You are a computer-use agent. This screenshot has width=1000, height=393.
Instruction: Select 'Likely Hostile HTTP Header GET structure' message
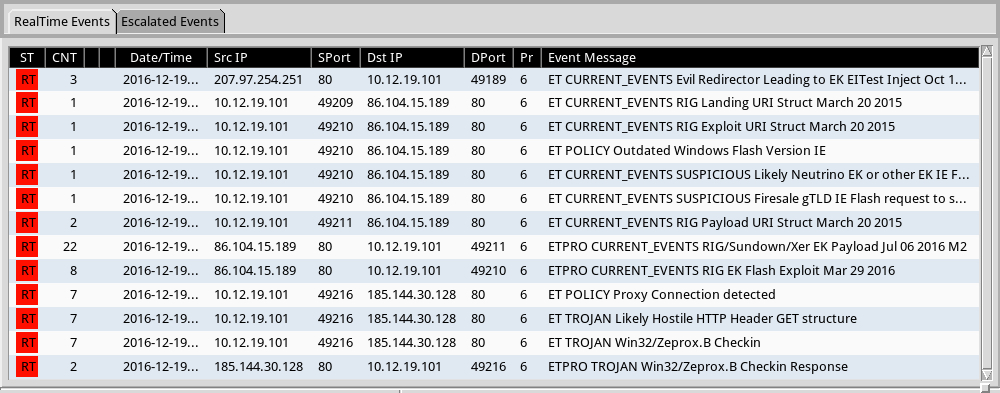tap(702, 318)
